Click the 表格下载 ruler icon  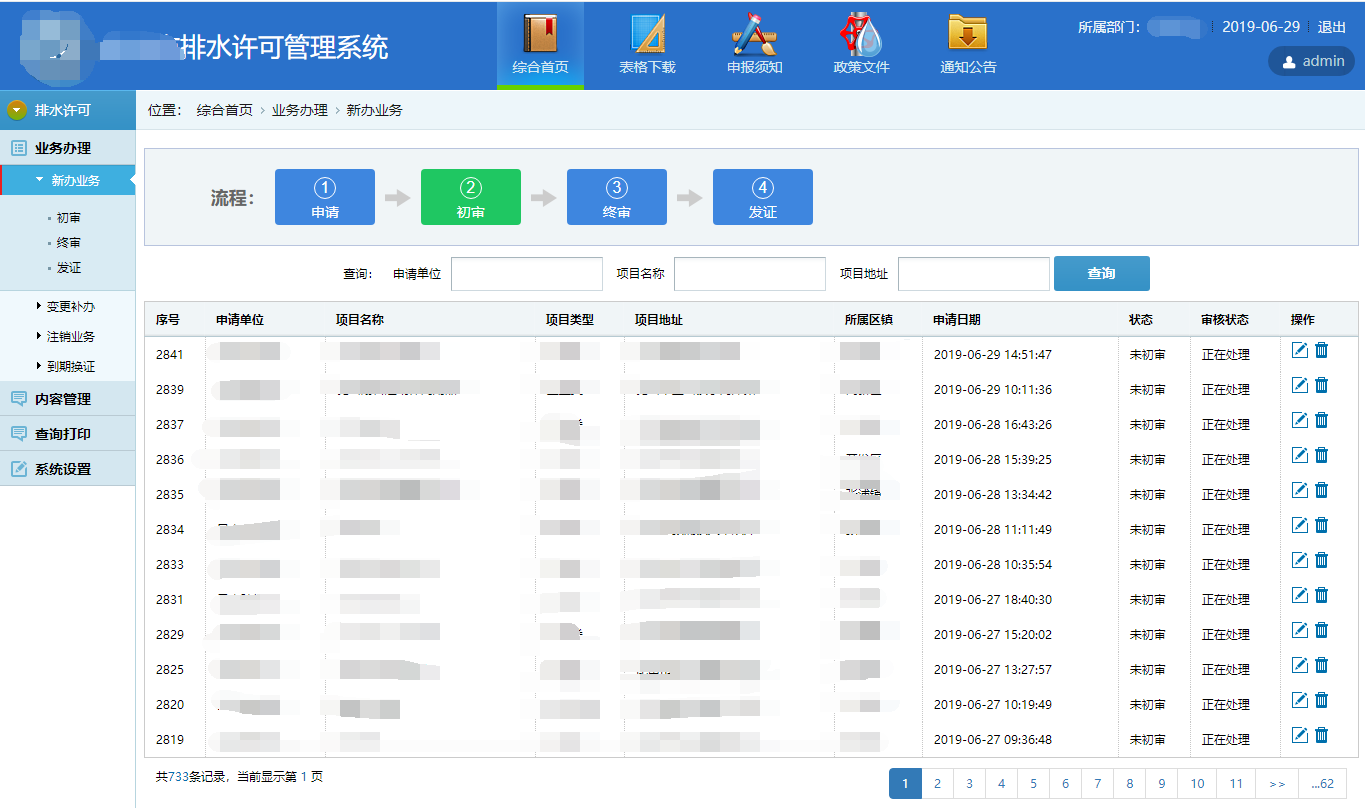647,34
